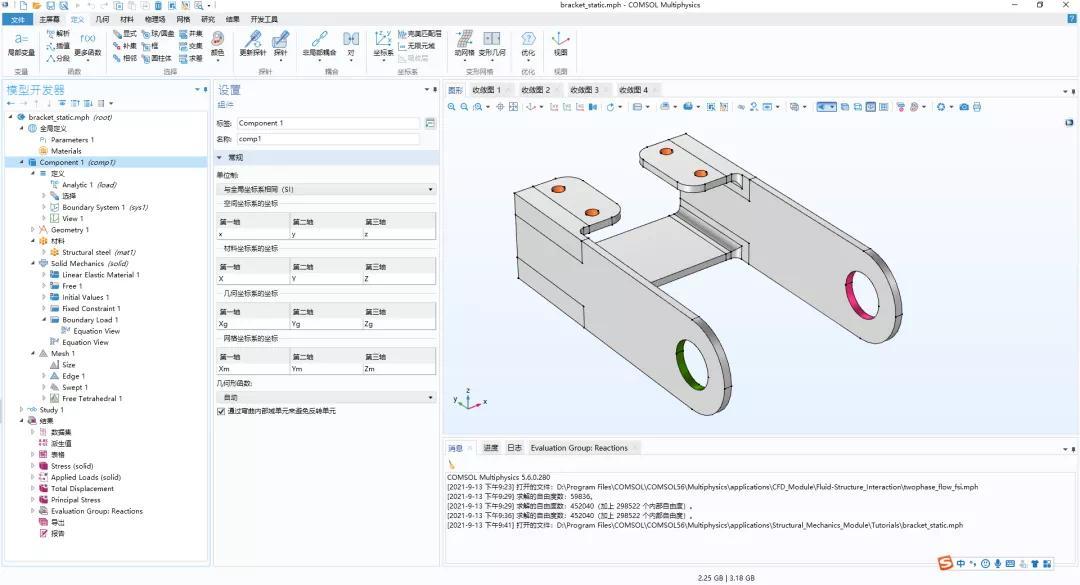
Task: Click the 名称 field containing comp1
Action: [328, 139]
